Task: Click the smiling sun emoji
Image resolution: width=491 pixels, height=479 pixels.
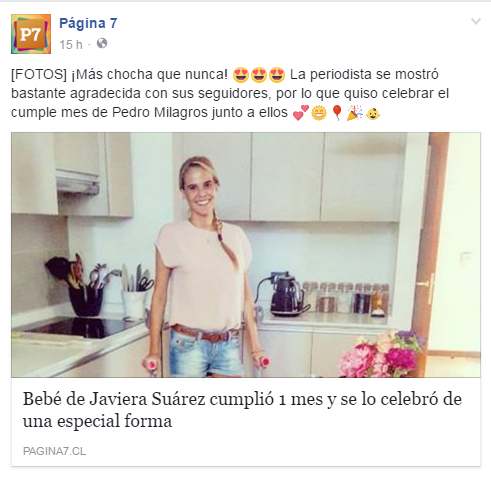Action: click(319, 113)
